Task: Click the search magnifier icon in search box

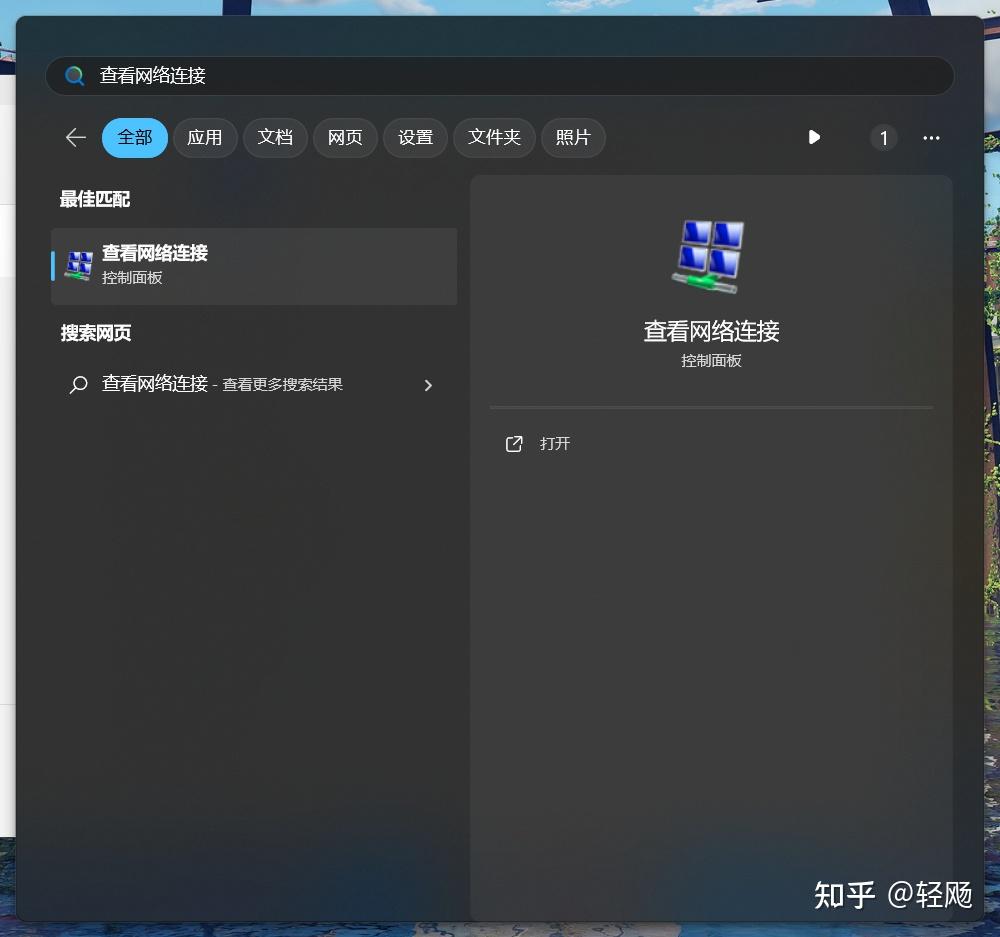Action: click(x=74, y=75)
